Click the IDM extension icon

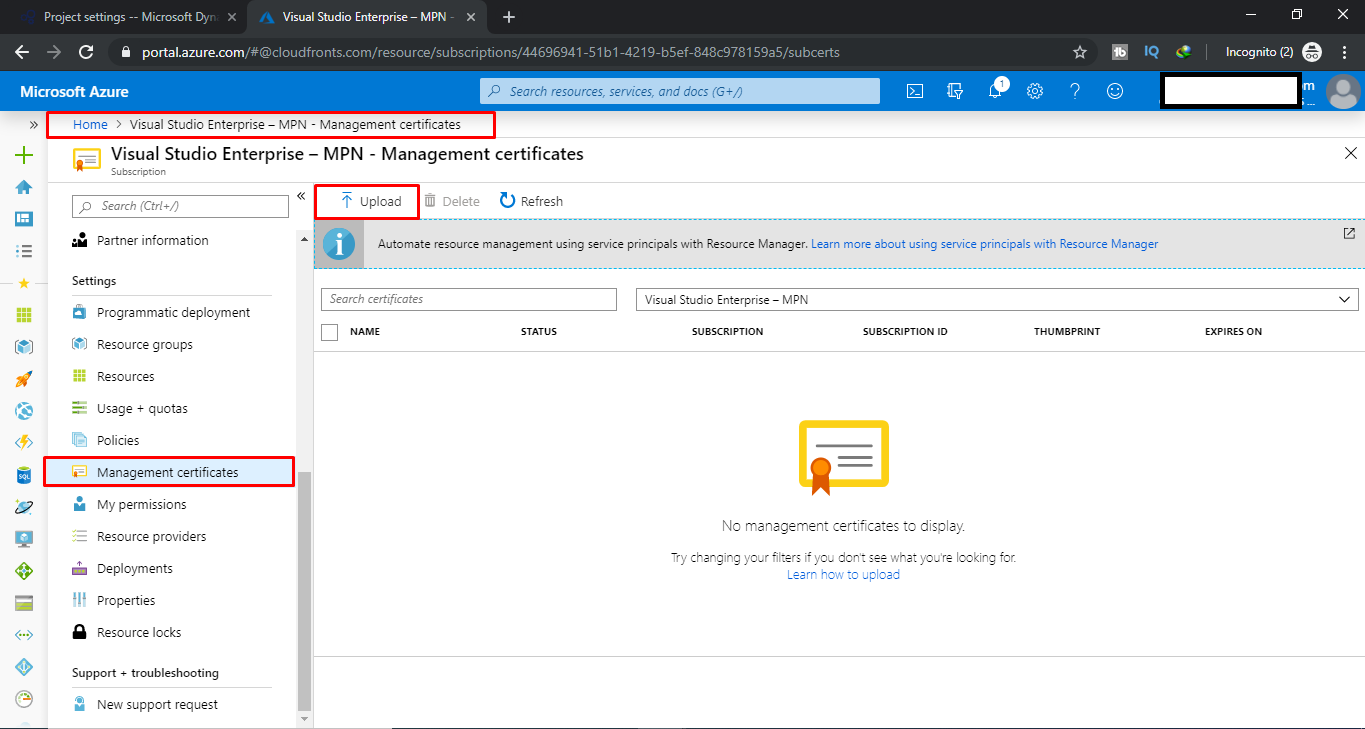click(x=1184, y=52)
